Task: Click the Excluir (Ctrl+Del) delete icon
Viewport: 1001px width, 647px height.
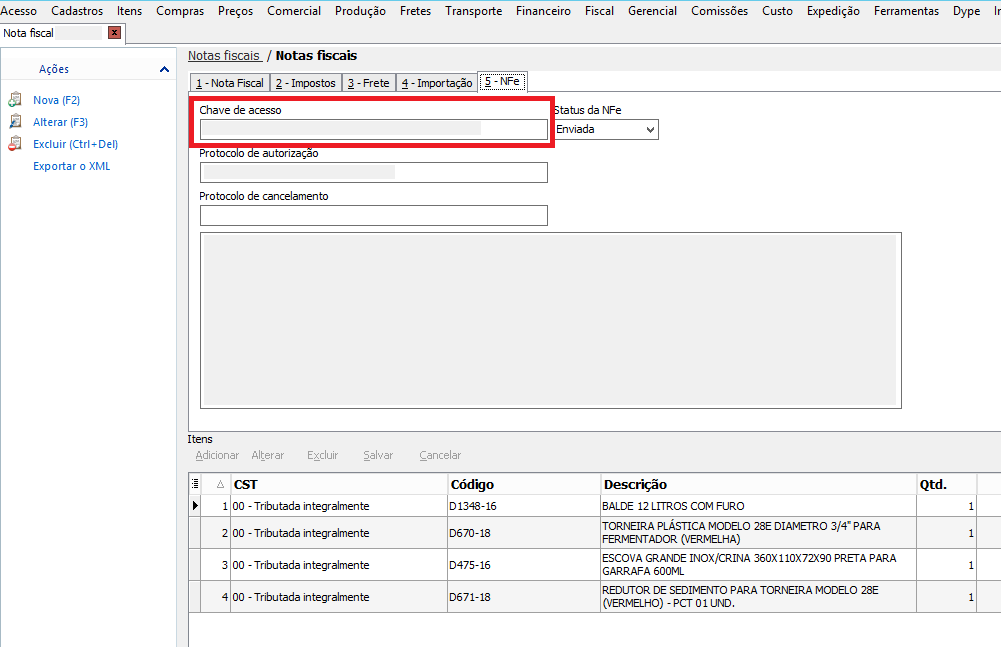Action: tap(15, 144)
